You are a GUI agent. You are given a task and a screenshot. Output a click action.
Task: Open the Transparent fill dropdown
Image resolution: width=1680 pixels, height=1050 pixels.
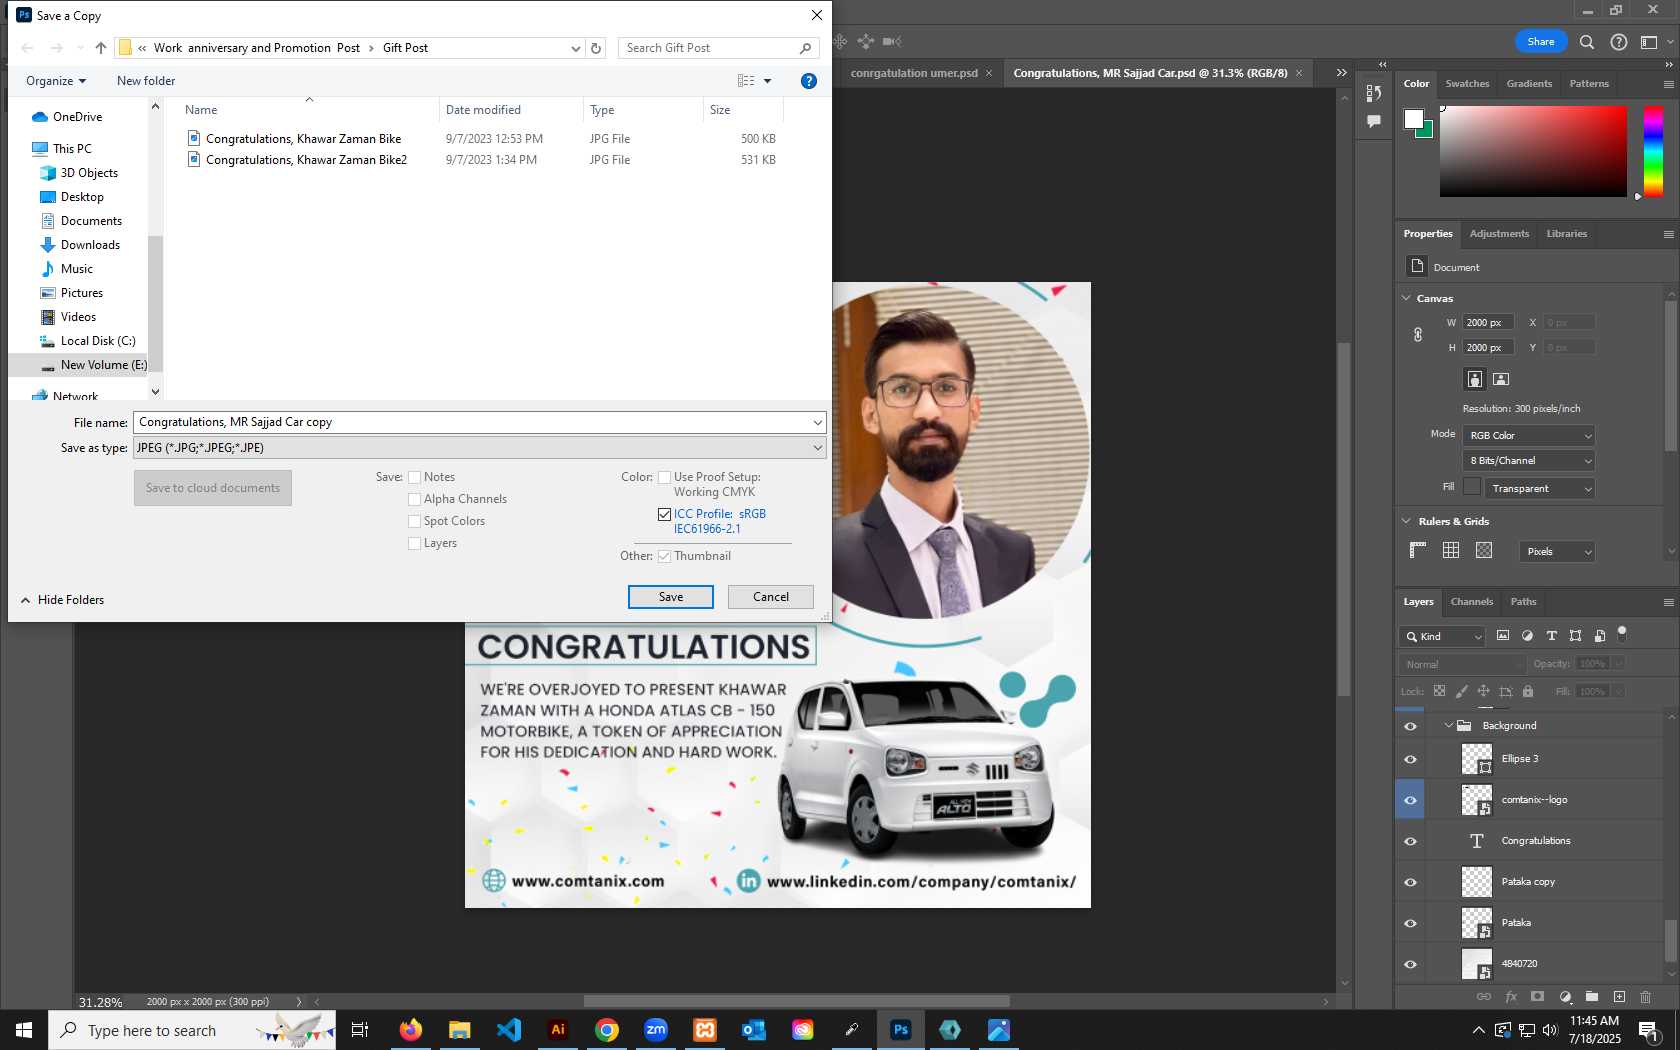[x=1539, y=489]
